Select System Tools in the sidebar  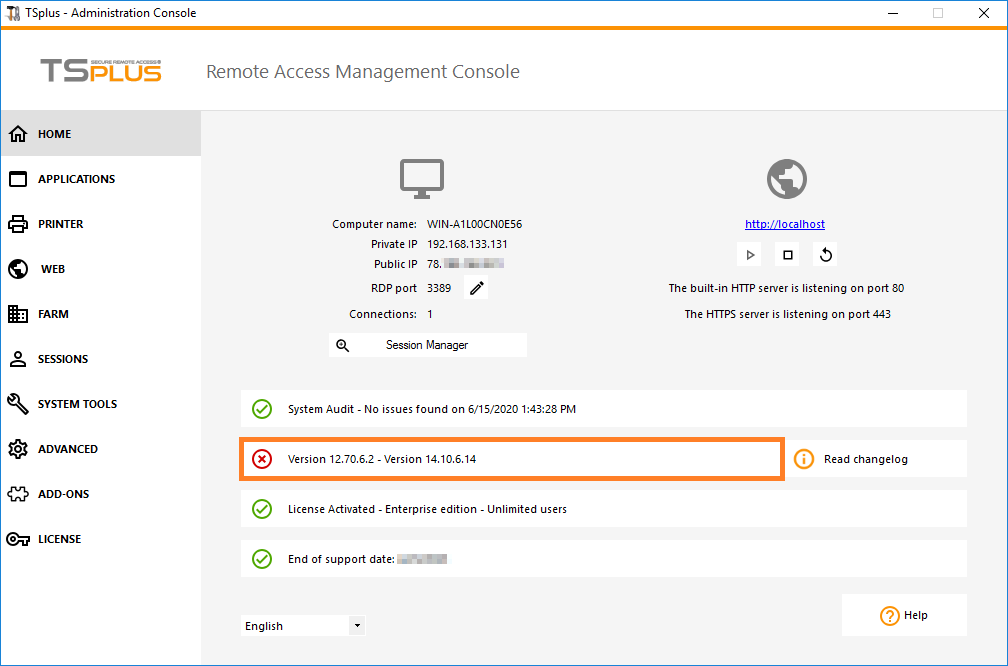click(x=77, y=404)
